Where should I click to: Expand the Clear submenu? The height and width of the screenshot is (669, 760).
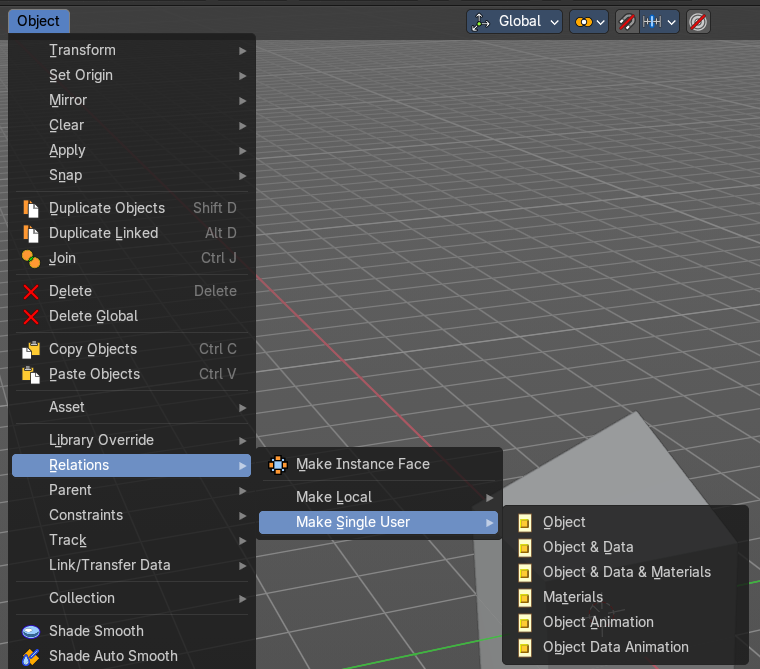tap(131, 125)
